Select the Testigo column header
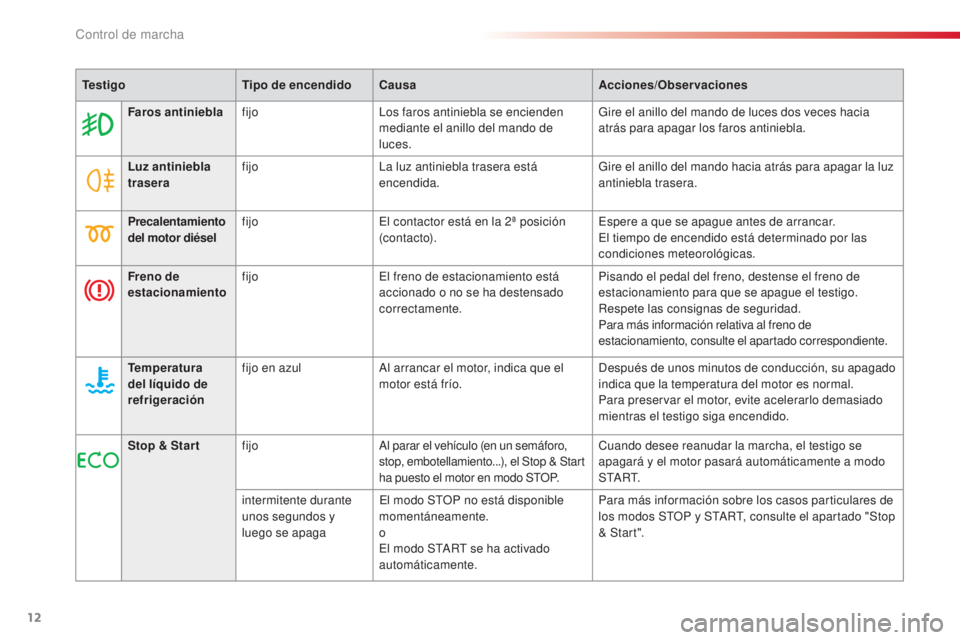The width and height of the screenshot is (960, 640). [104, 85]
